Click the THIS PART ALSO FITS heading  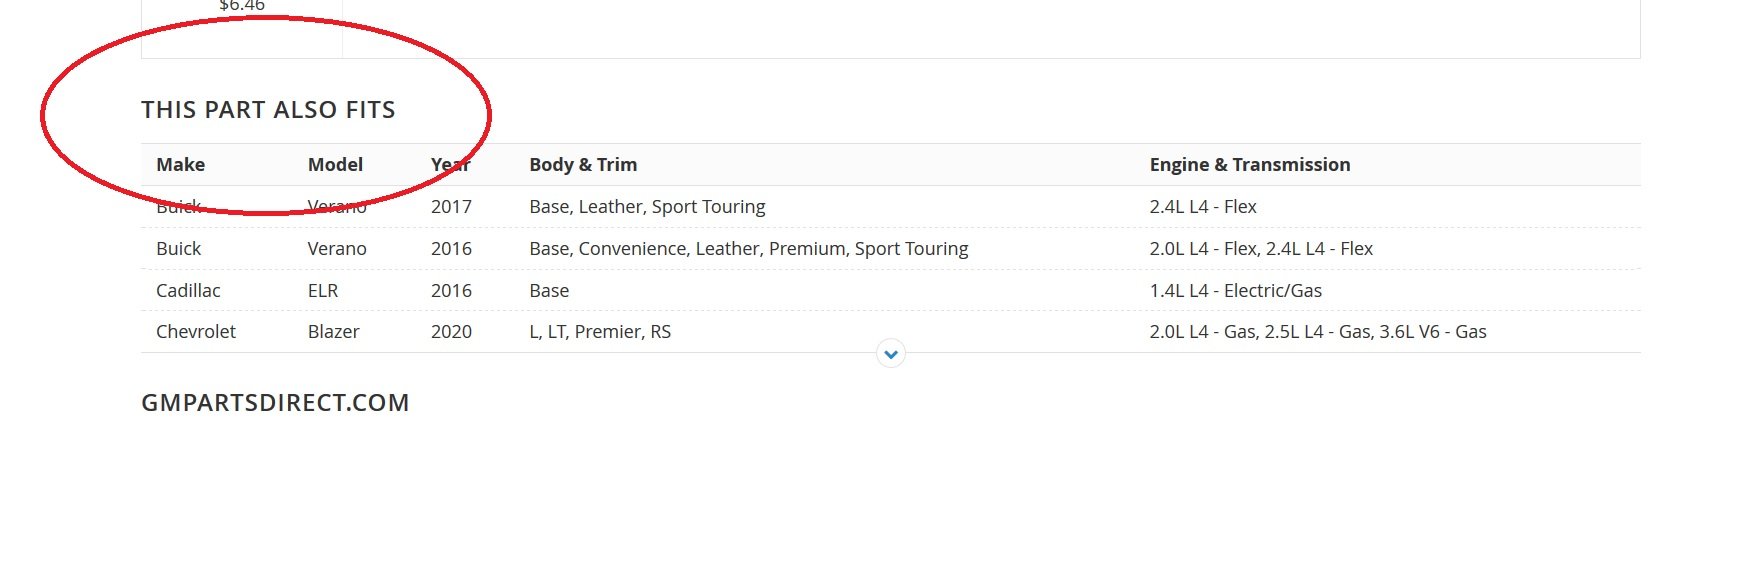[268, 110]
